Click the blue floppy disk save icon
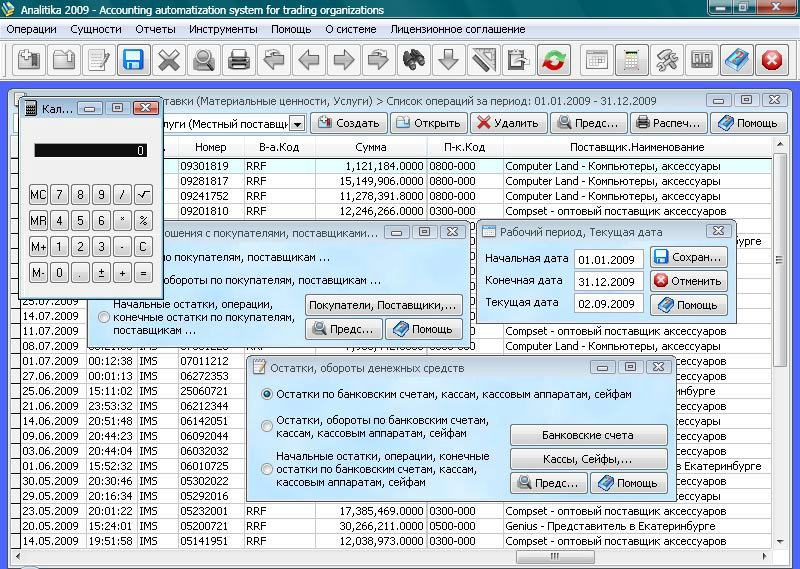800x569 pixels. pyautogui.click(x=133, y=60)
